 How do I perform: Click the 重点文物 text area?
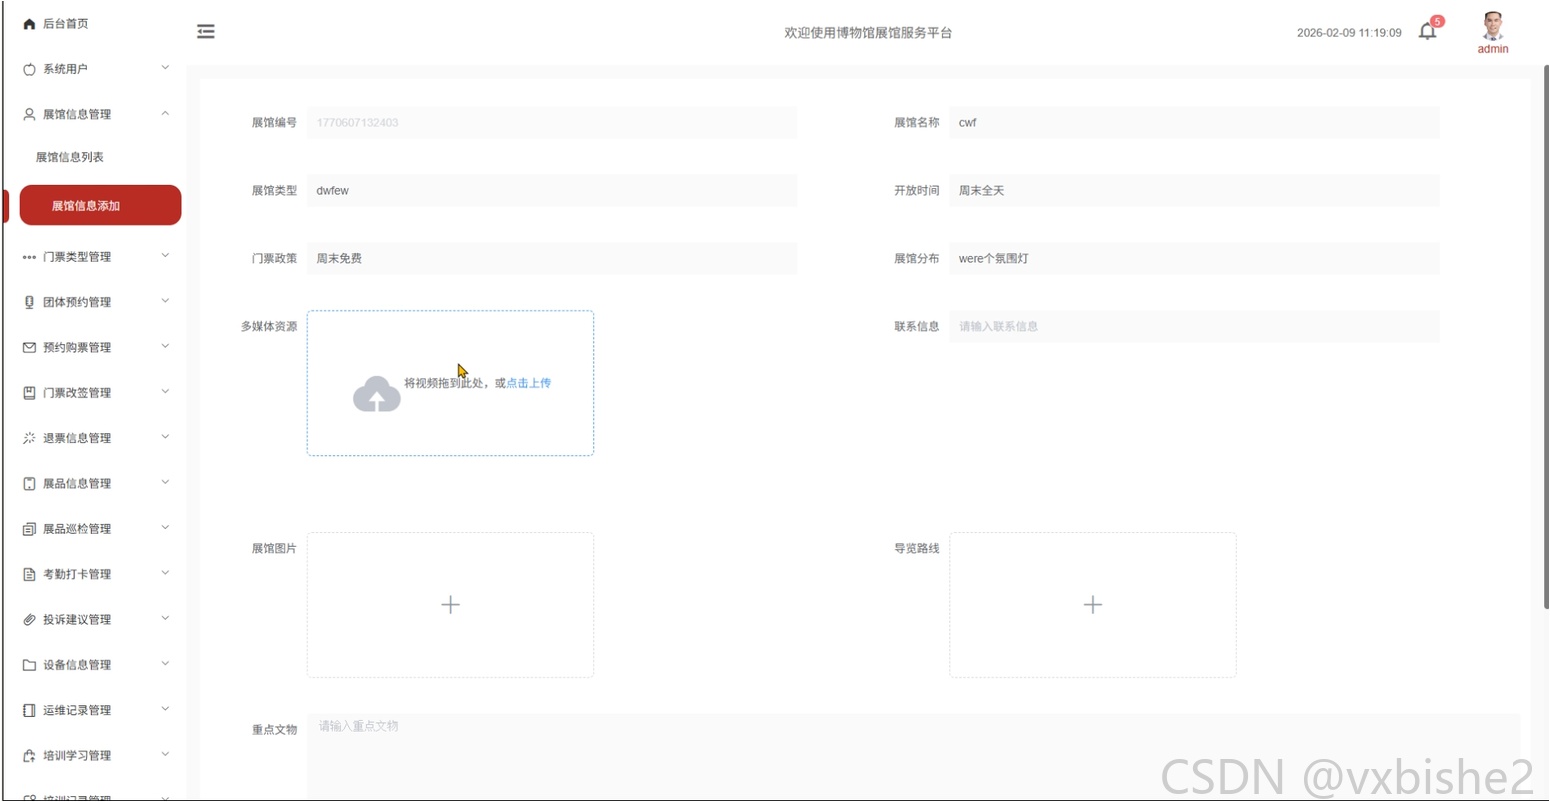coord(913,757)
